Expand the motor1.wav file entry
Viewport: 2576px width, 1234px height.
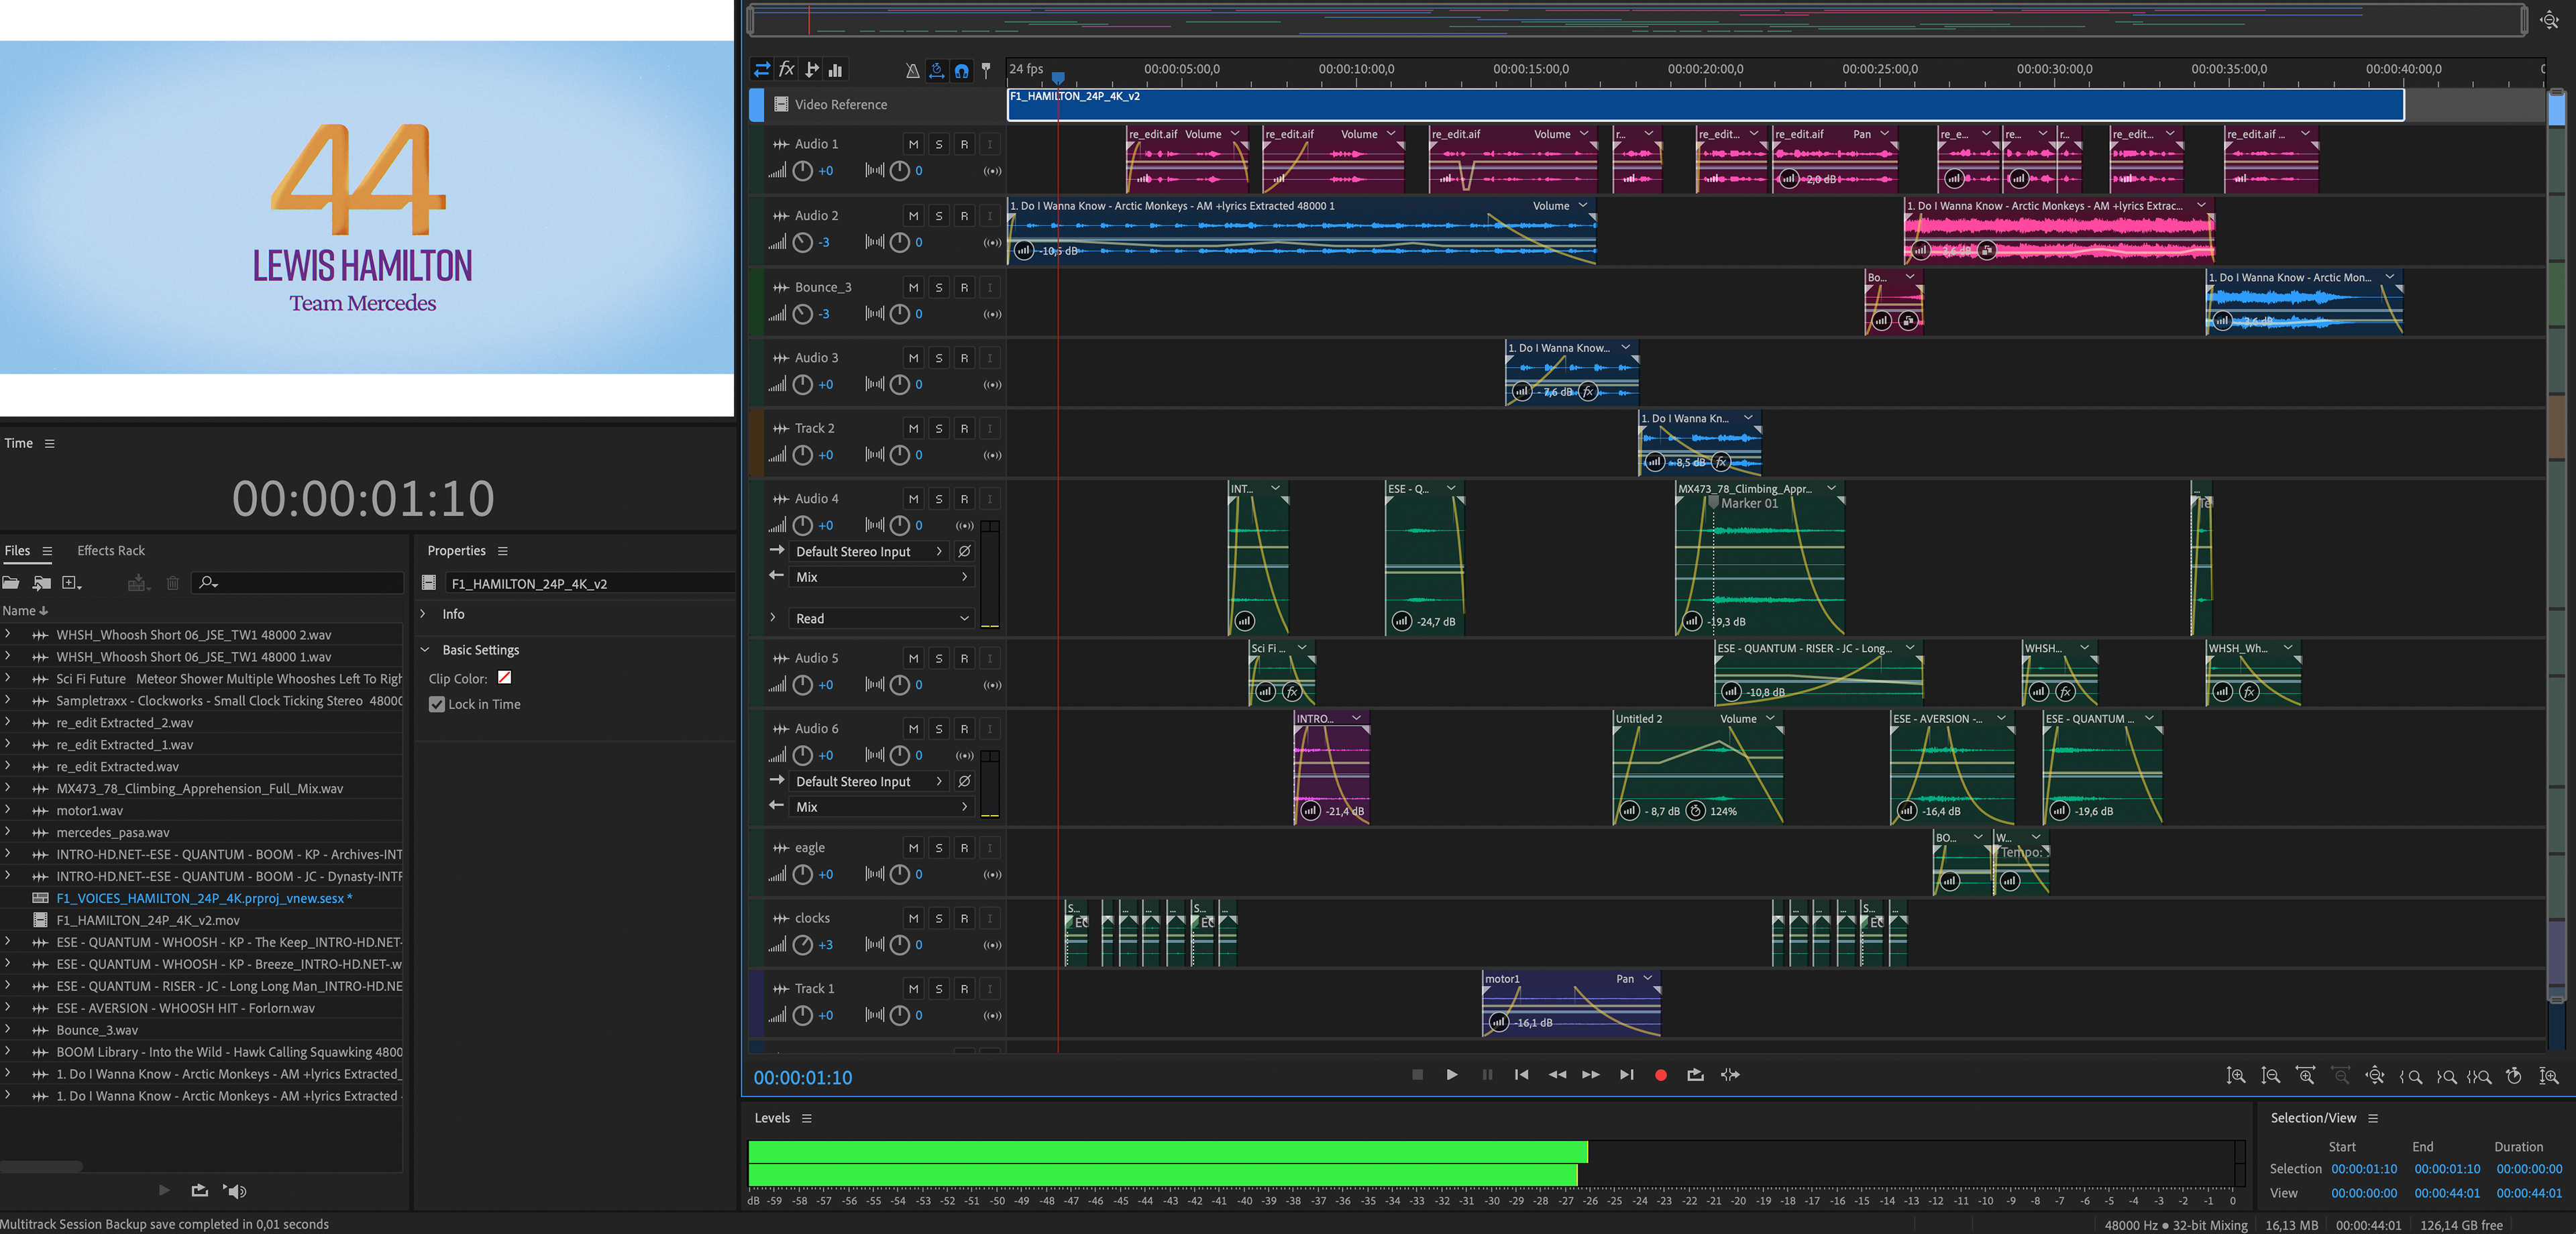click(8, 810)
